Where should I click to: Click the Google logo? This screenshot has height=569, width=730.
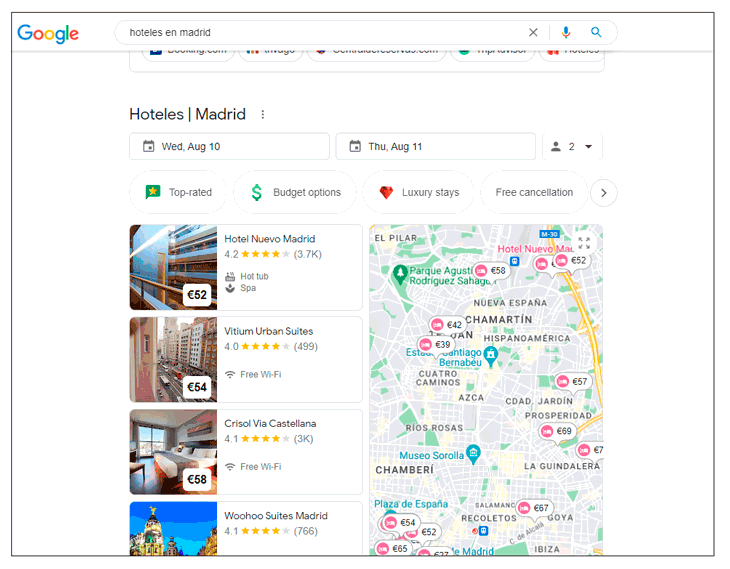[48, 34]
